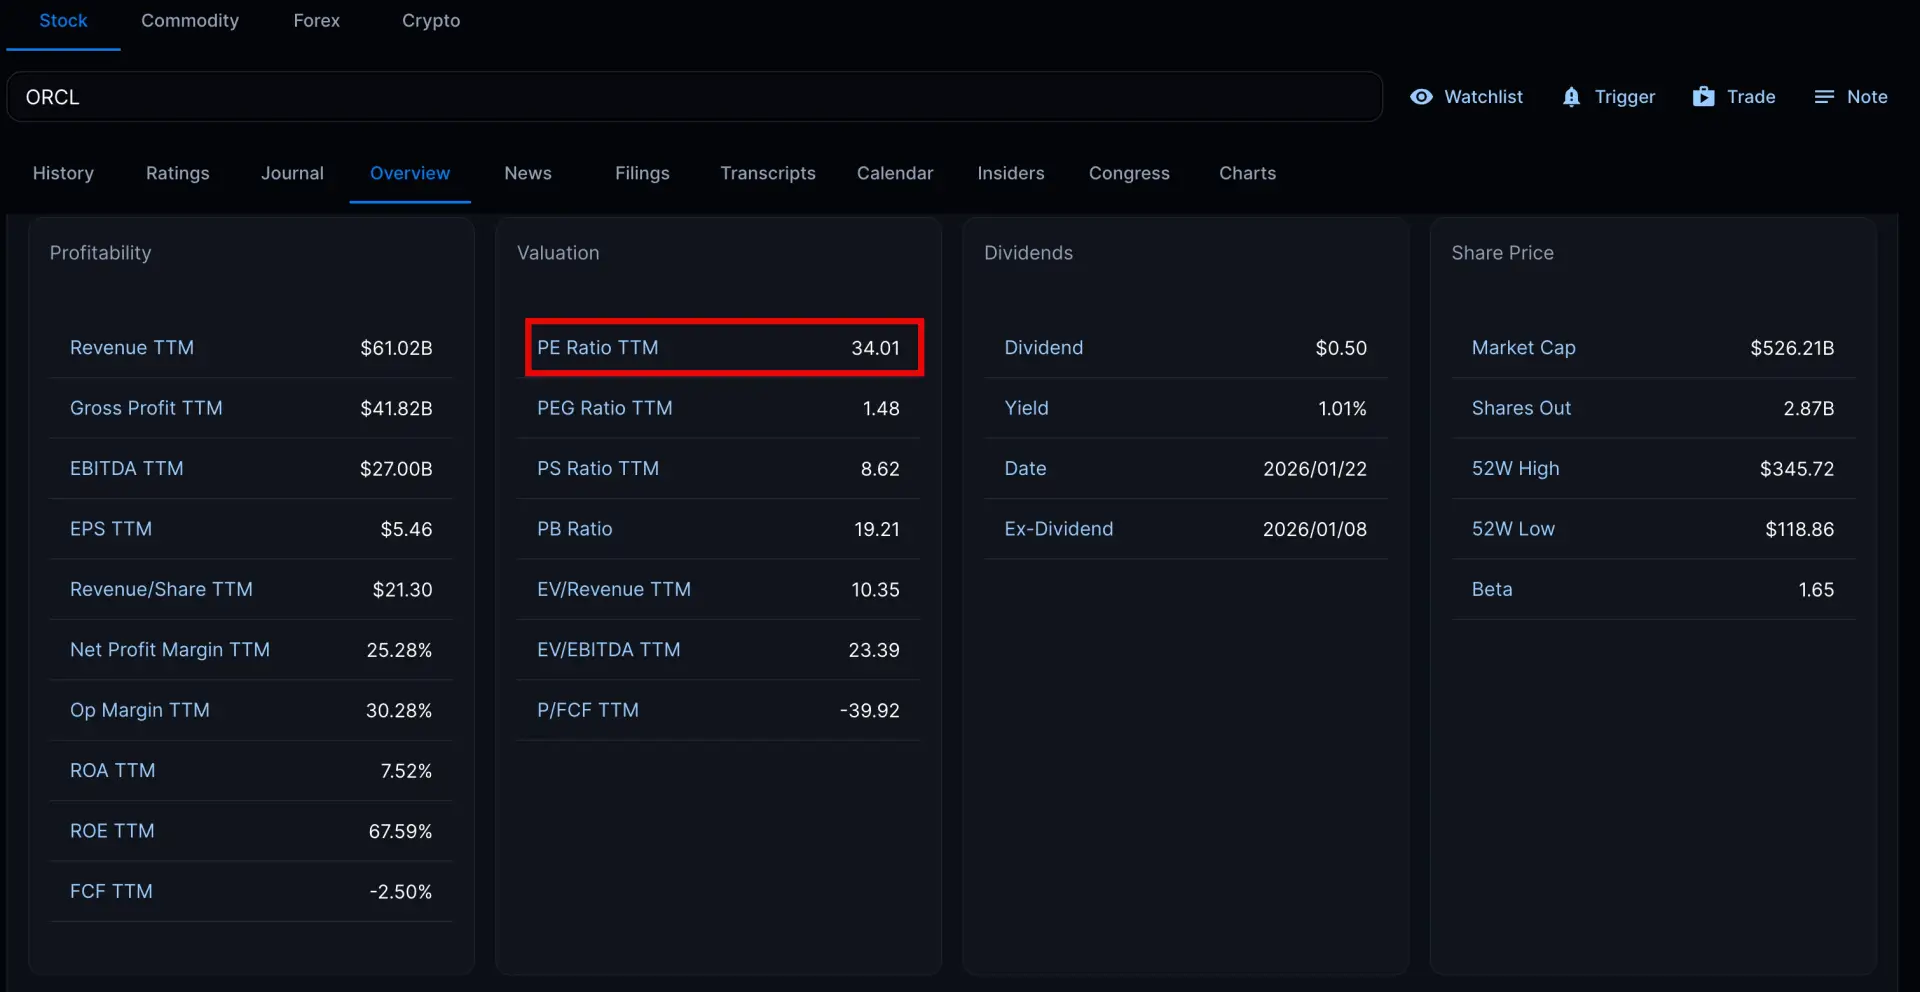1920x992 pixels.
Task: Switch to the Forex tab
Action: coord(316,21)
